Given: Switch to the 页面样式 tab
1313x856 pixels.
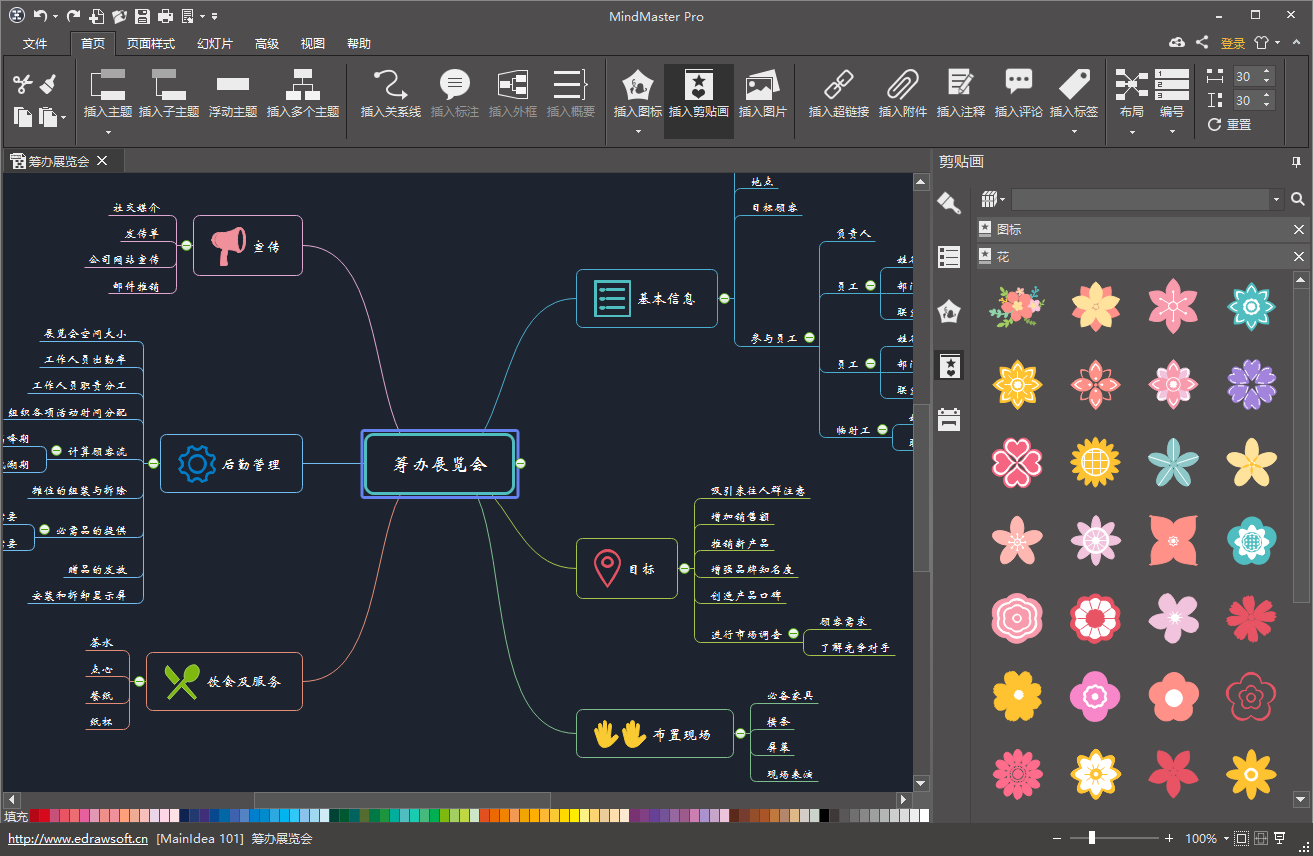Looking at the screenshot, I should 150,44.
